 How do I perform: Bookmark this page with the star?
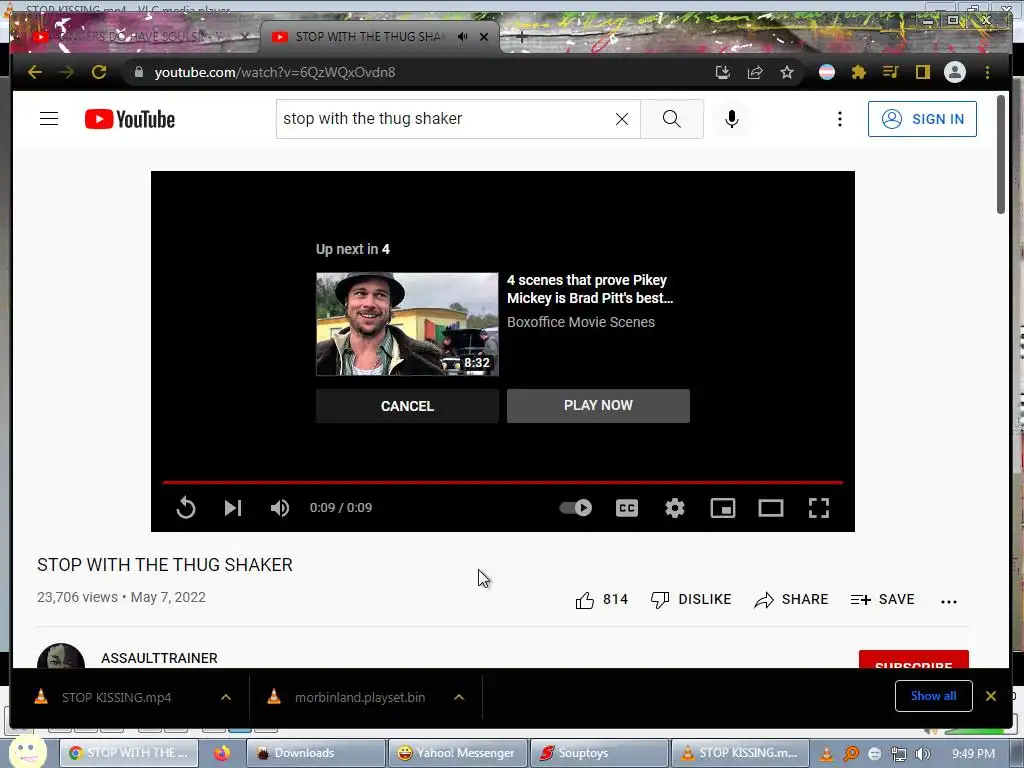point(787,72)
